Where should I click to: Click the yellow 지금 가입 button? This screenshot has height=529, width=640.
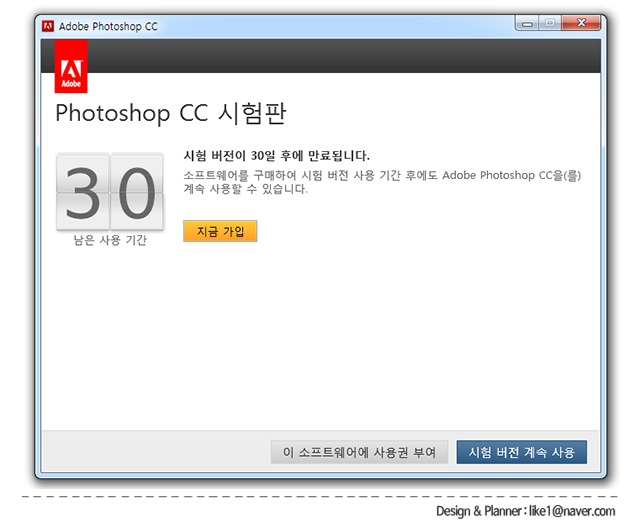(x=220, y=231)
